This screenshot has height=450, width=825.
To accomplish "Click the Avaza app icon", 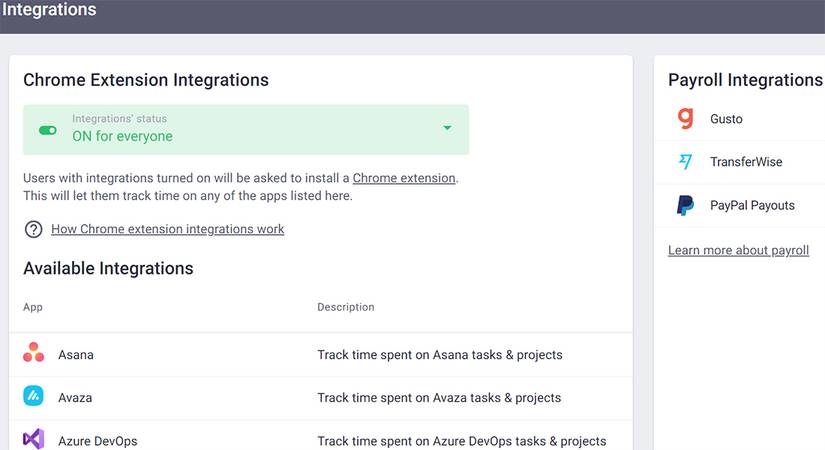I will (x=33, y=396).
